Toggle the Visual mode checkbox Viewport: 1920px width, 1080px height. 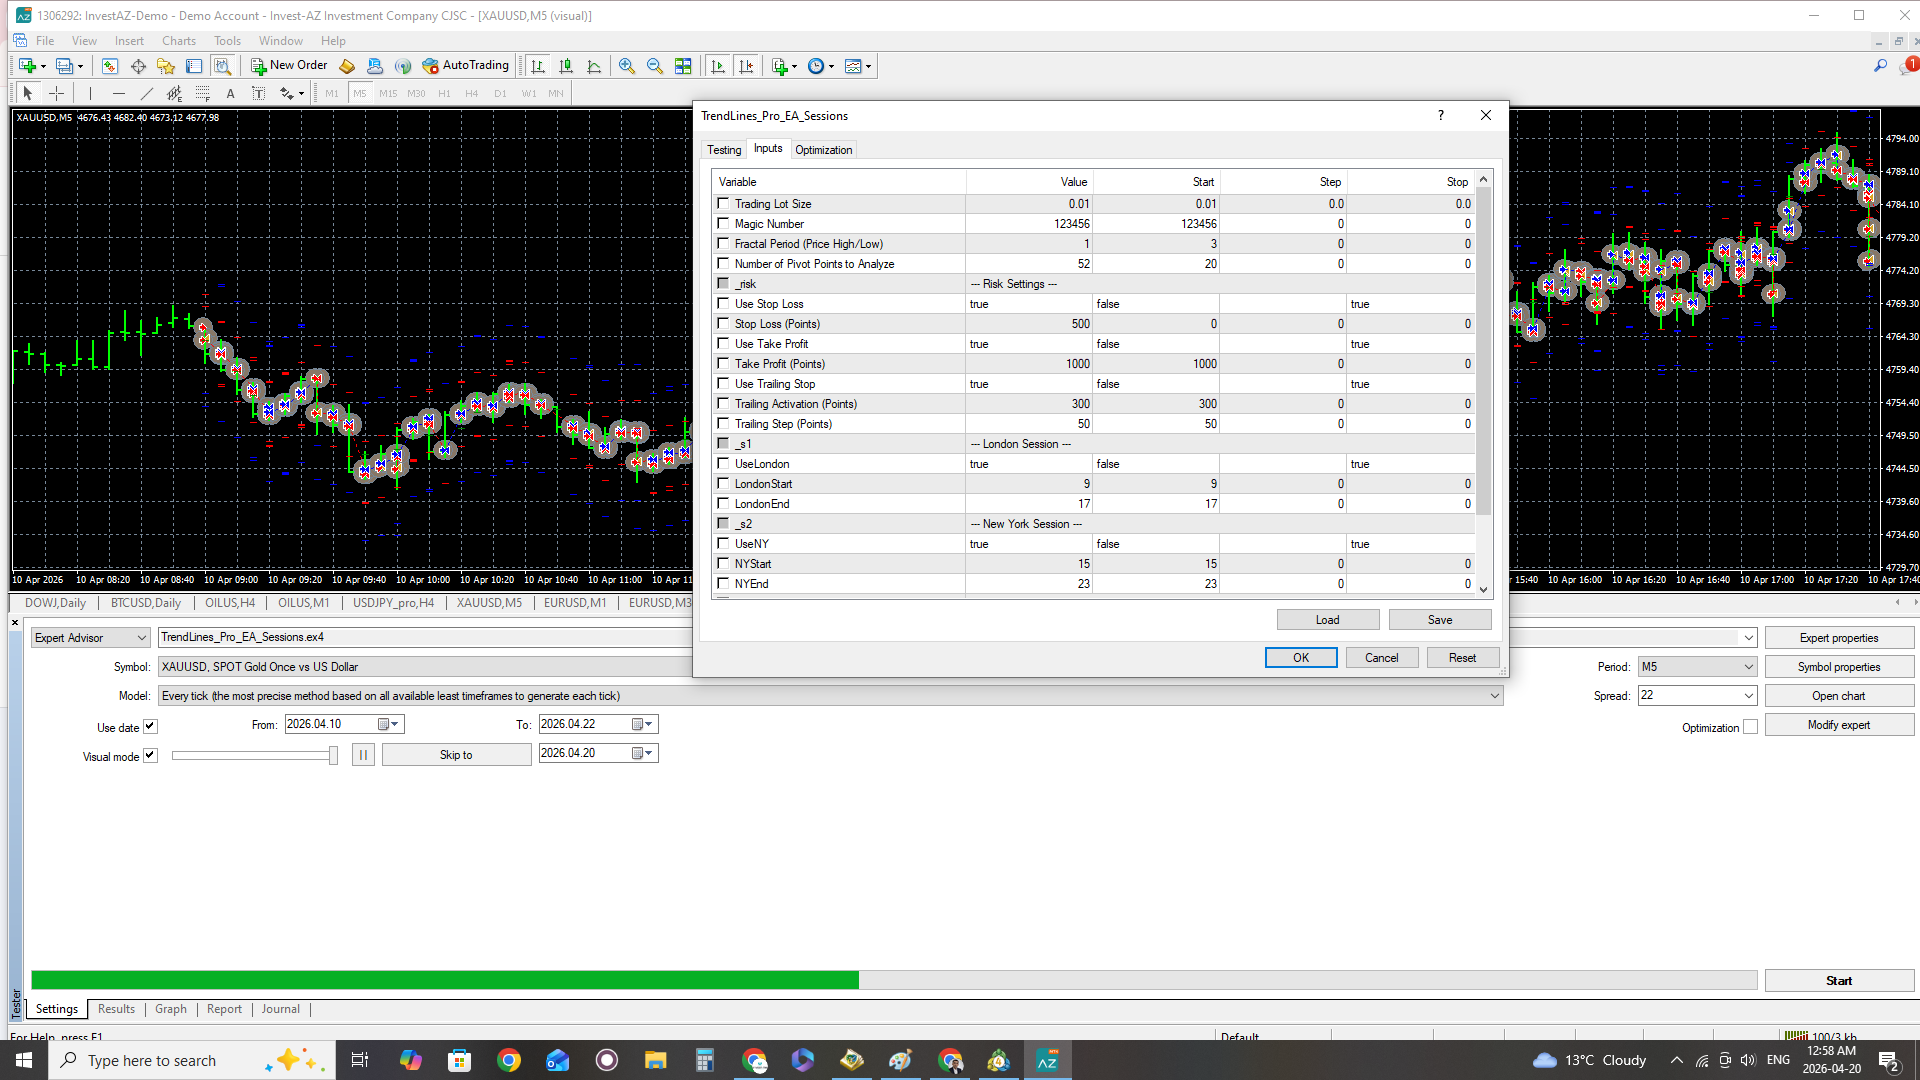tap(150, 756)
